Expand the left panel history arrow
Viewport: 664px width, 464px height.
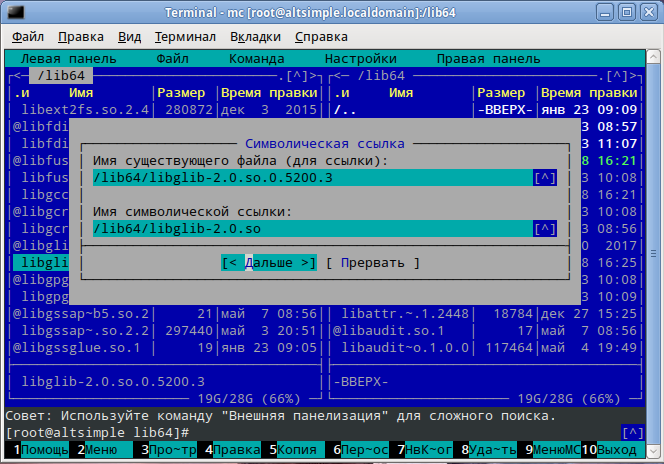[x=296, y=76]
